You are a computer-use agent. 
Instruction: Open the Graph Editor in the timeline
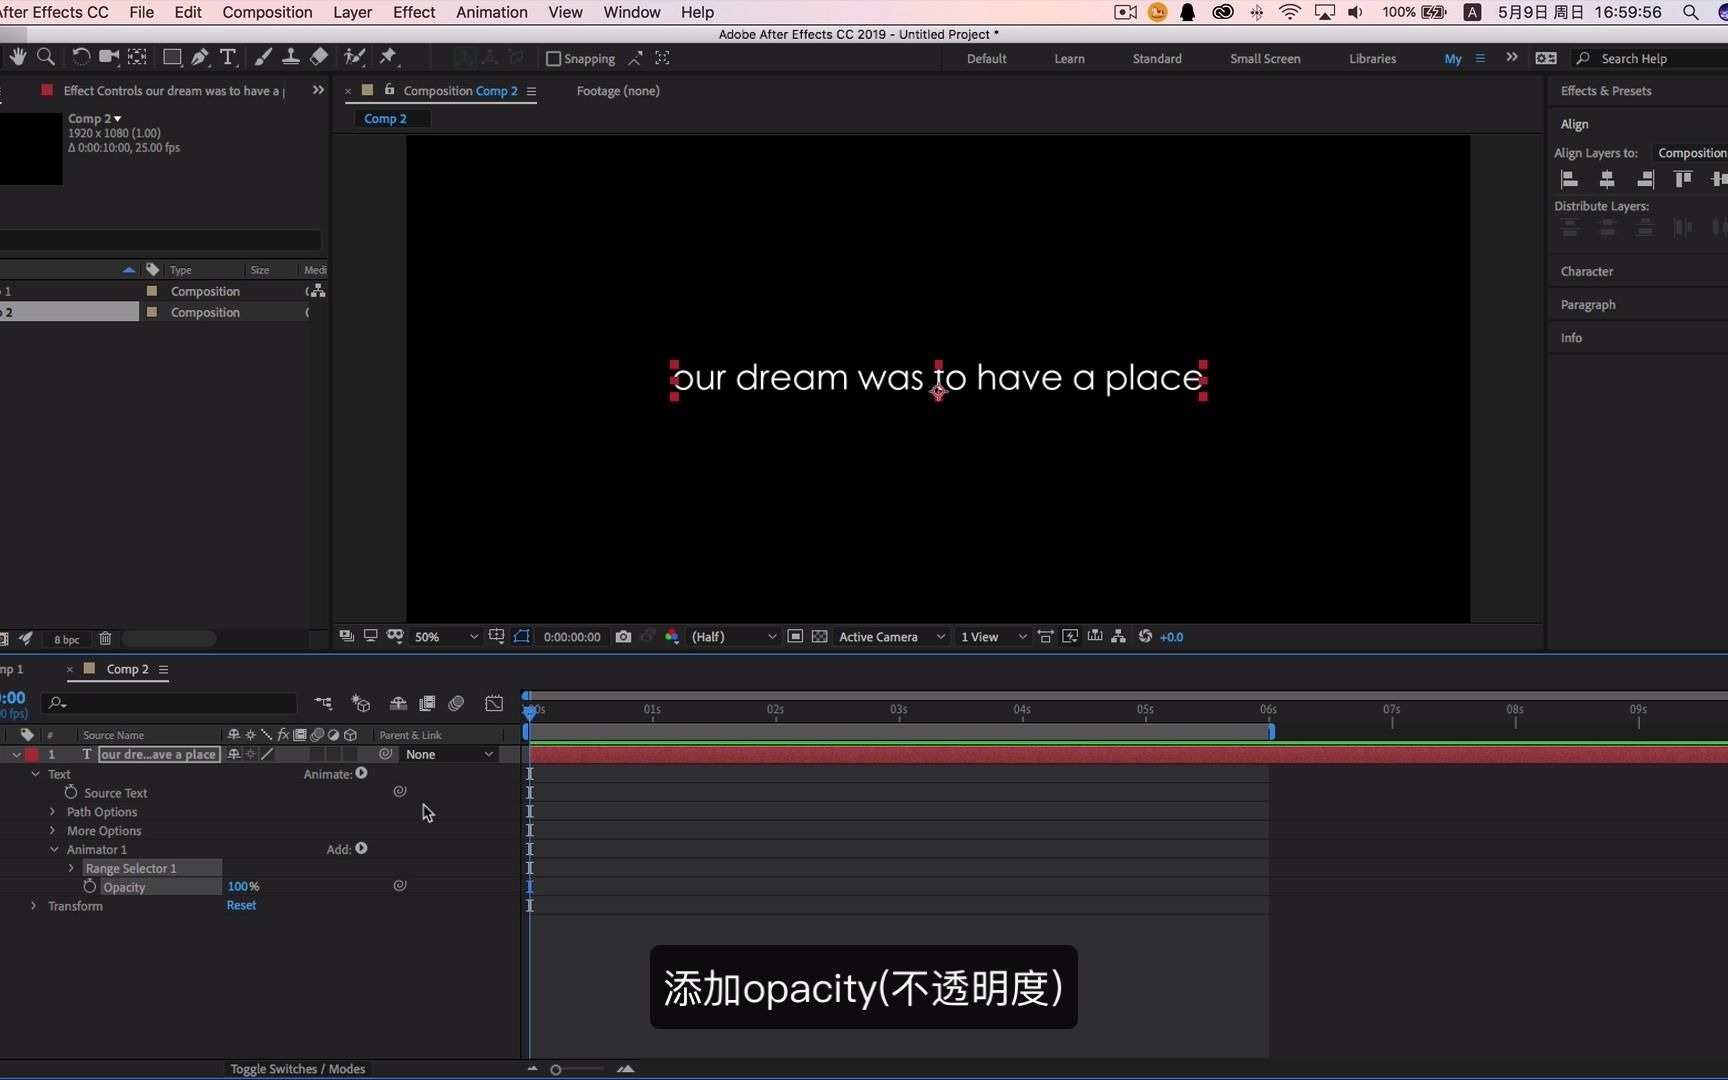494,703
